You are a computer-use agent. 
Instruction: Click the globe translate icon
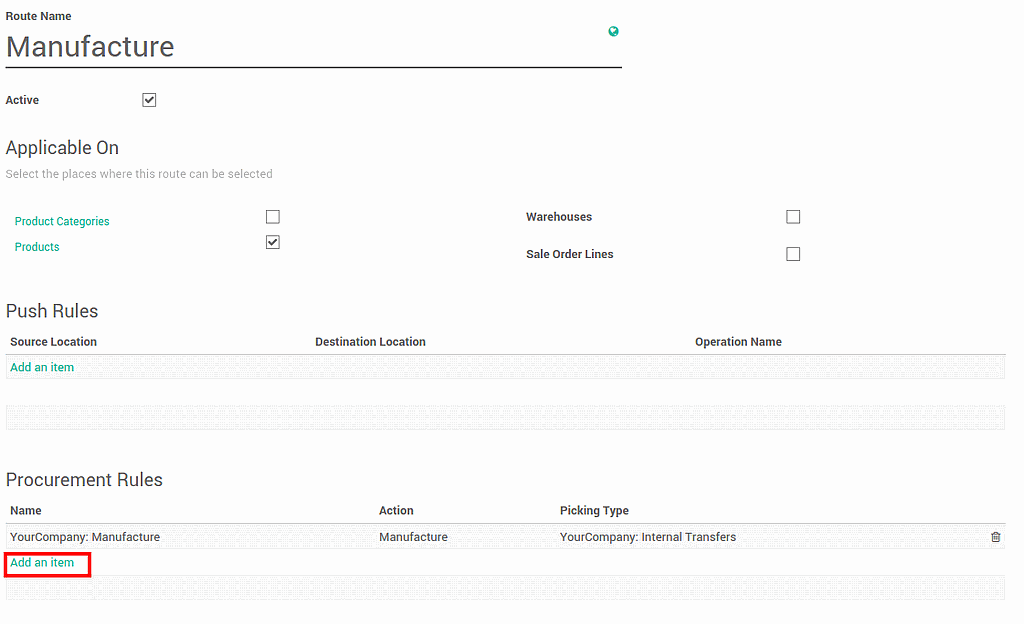[613, 32]
